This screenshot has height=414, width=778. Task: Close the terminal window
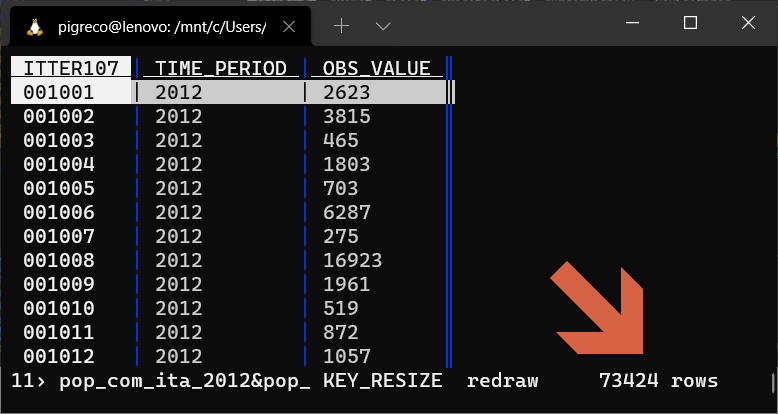pos(747,24)
